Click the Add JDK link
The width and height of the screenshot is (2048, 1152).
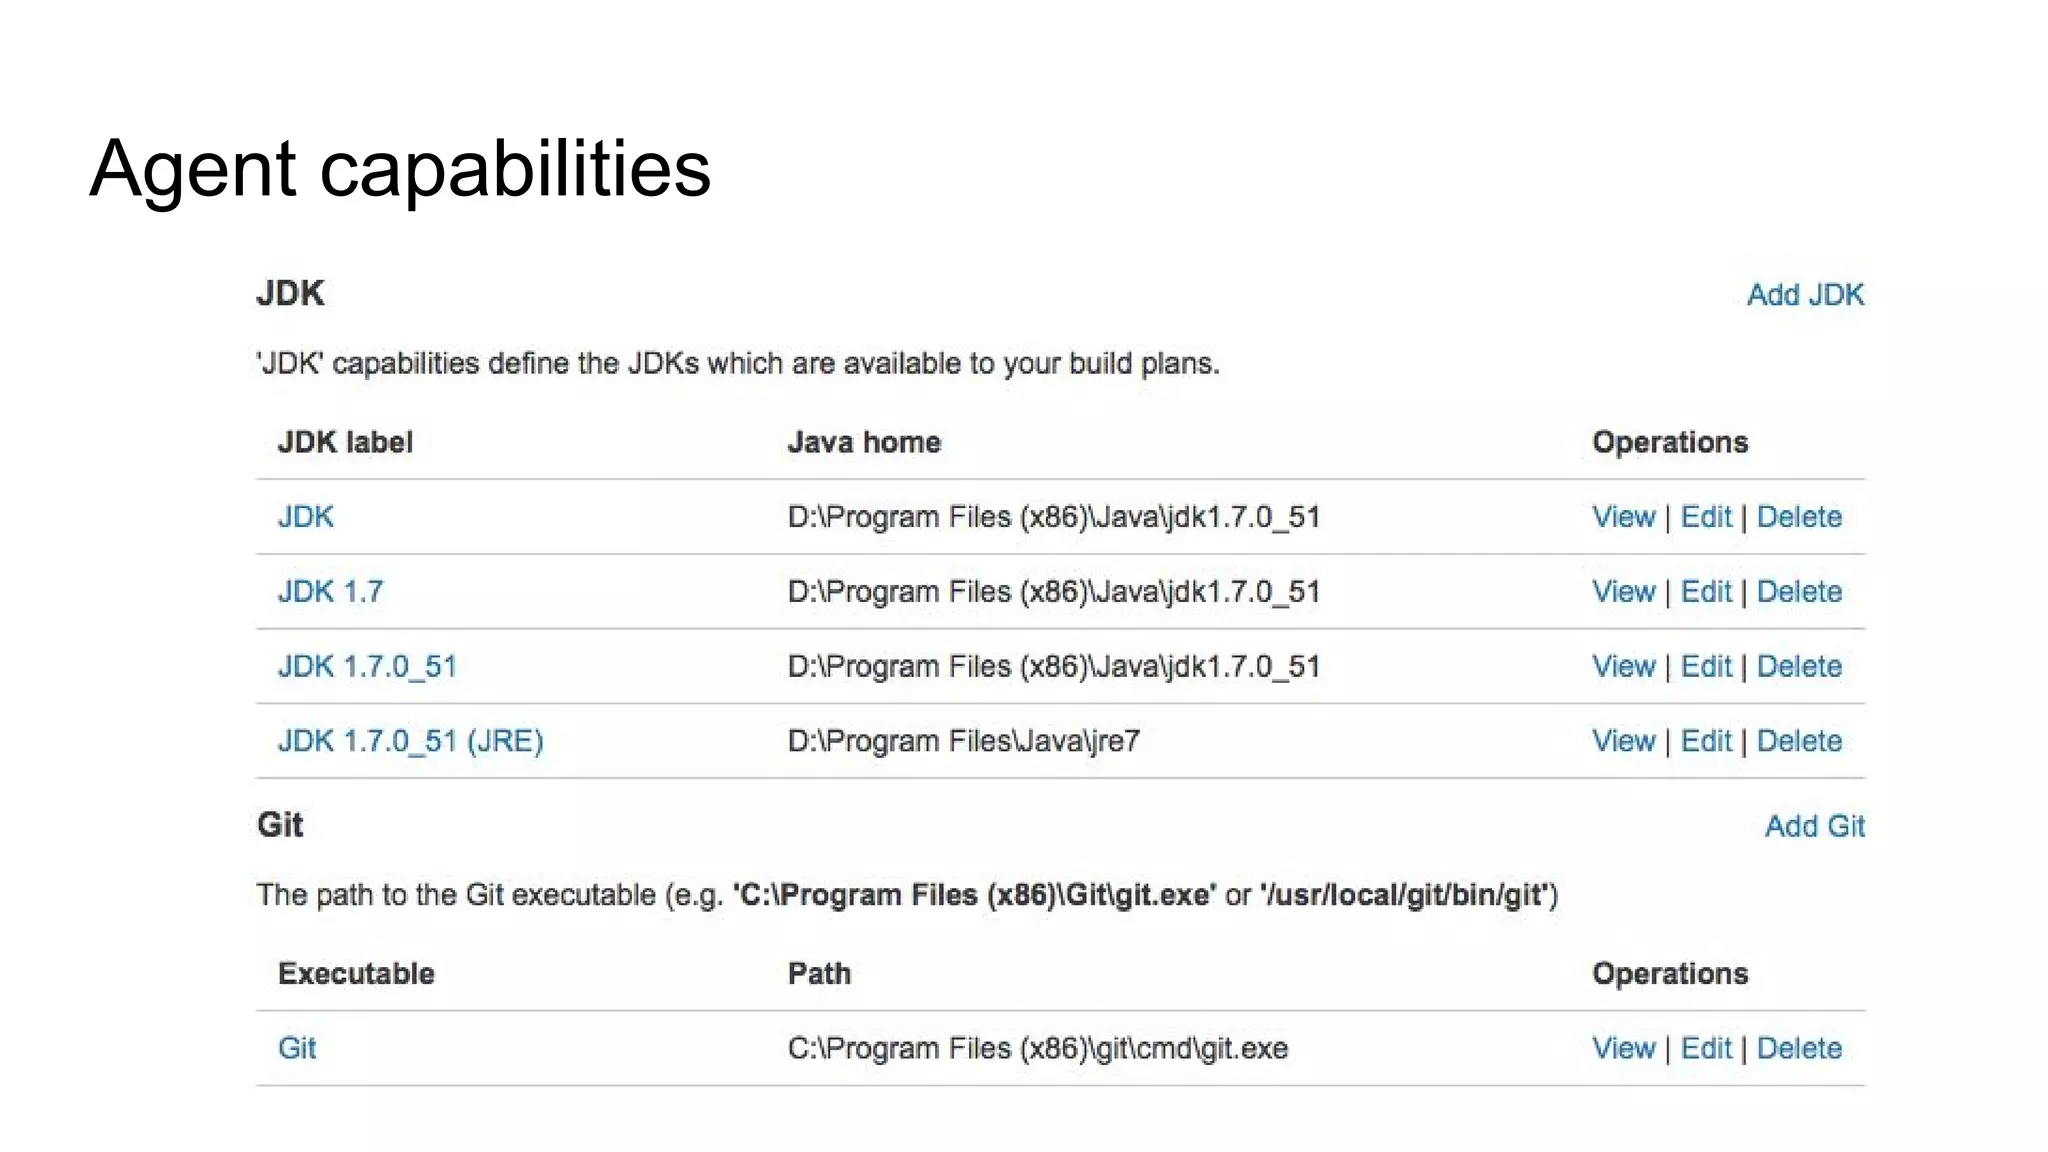pyautogui.click(x=1805, y=295)
